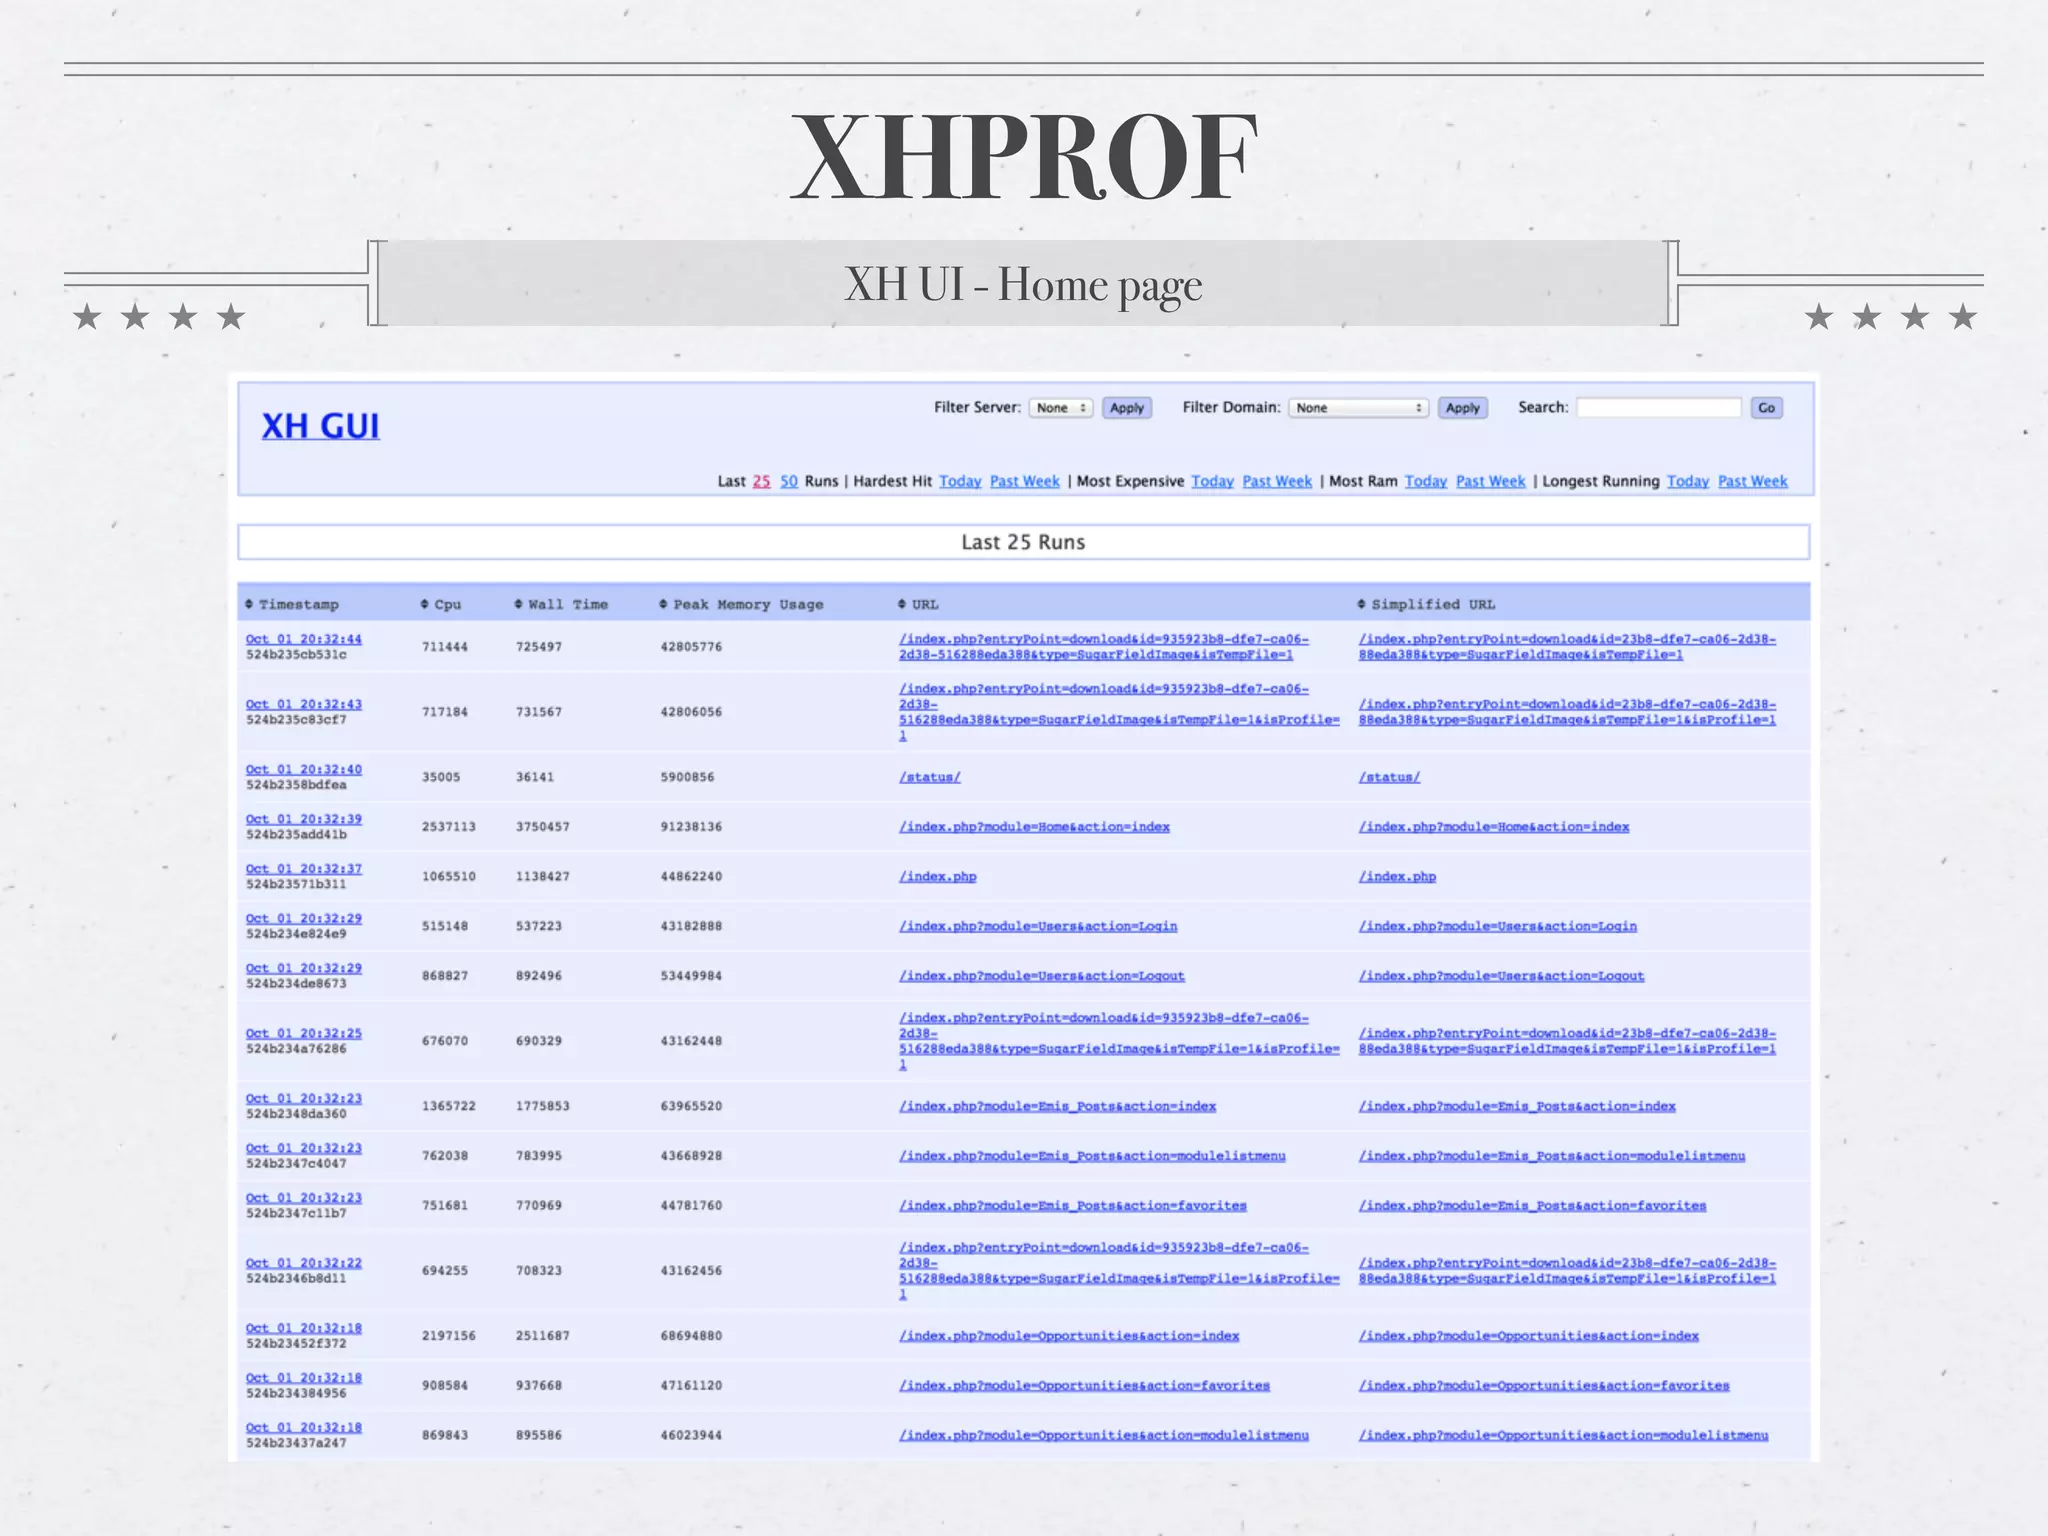This screenshot has height=1536, width=2048.
Task: Sort by URL column arrow icon
Action: pyautogui.click(x=902, y=604)
